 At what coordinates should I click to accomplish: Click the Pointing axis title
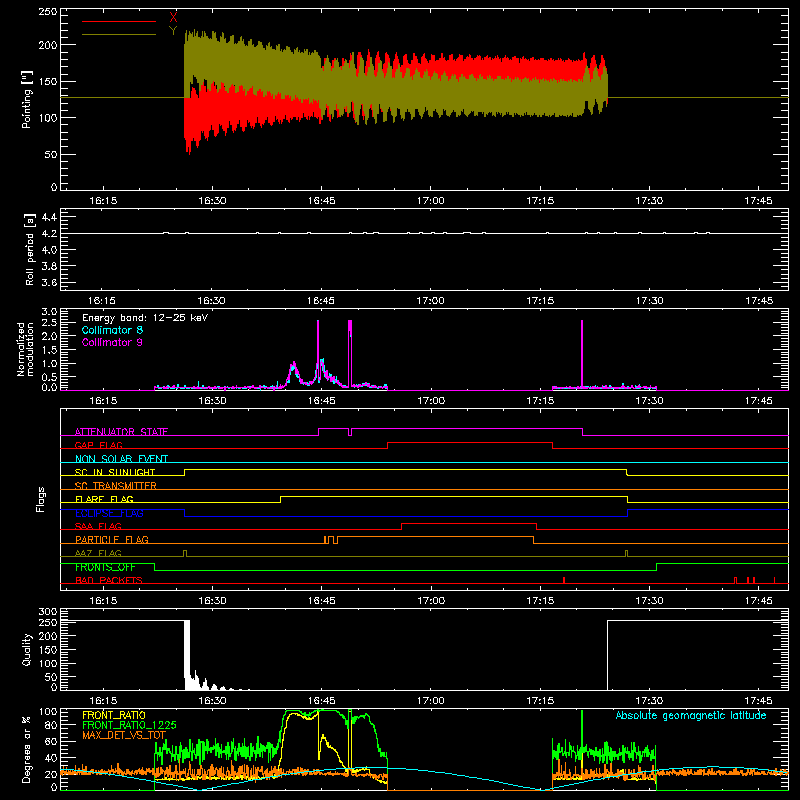[x=27, y=99]
